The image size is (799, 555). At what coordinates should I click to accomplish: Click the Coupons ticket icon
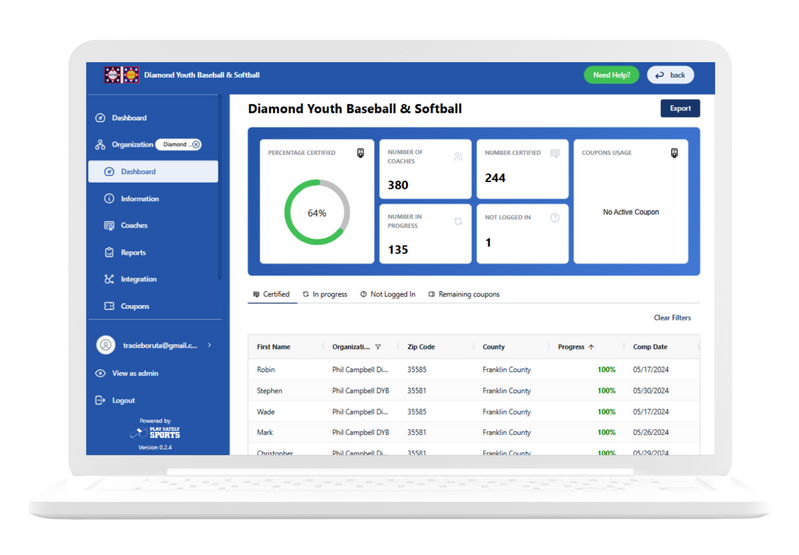[109, 307]
